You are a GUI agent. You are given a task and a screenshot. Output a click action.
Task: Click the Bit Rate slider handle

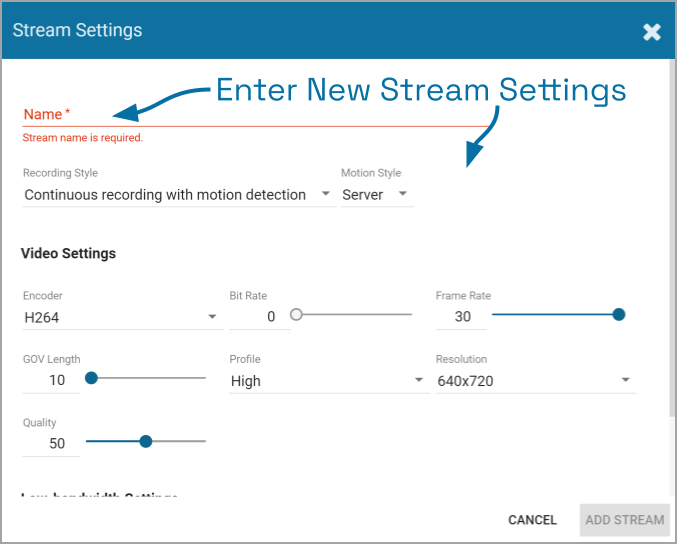[x=296, y=314]
